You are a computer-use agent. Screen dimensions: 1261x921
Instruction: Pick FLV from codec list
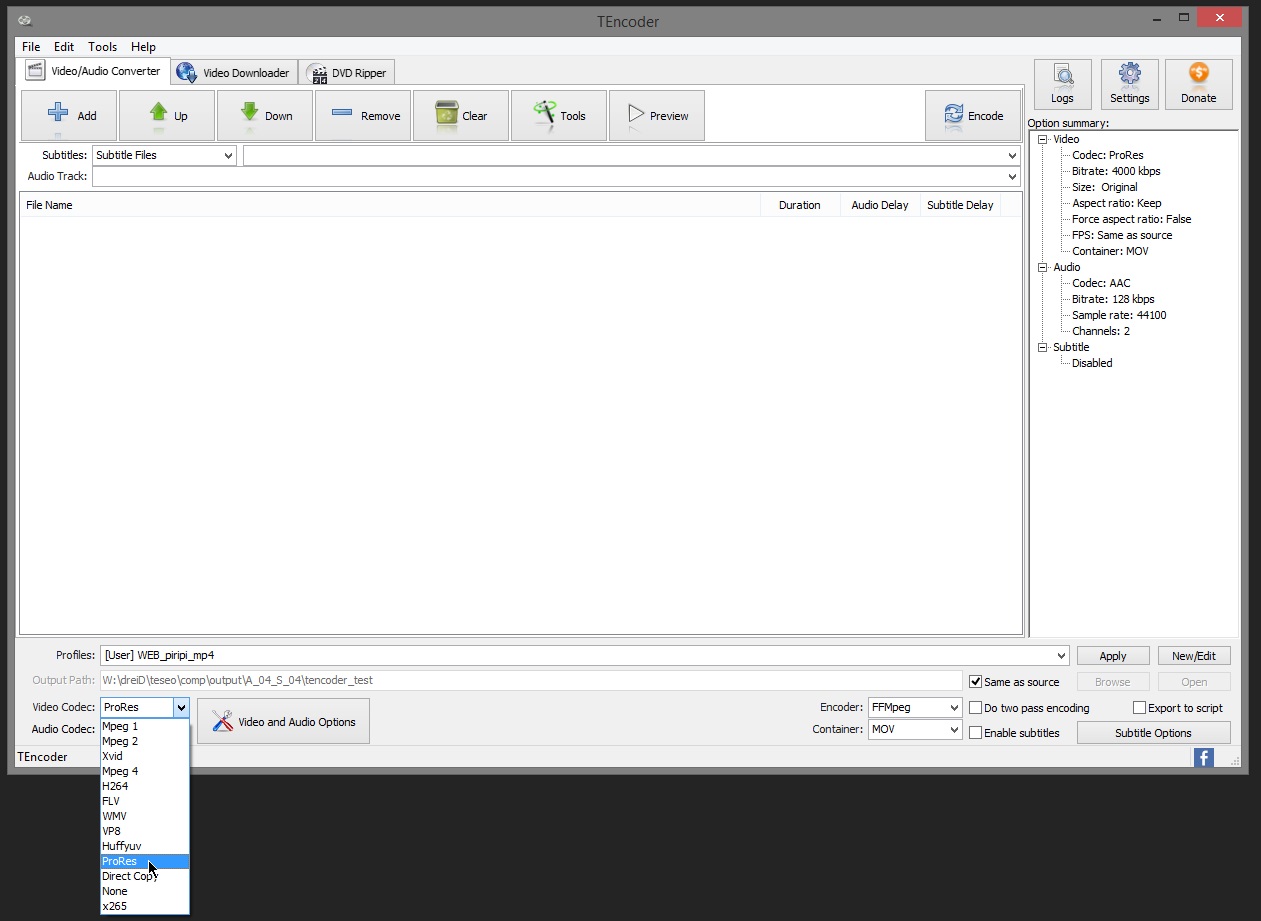click(x=144, y=801)
